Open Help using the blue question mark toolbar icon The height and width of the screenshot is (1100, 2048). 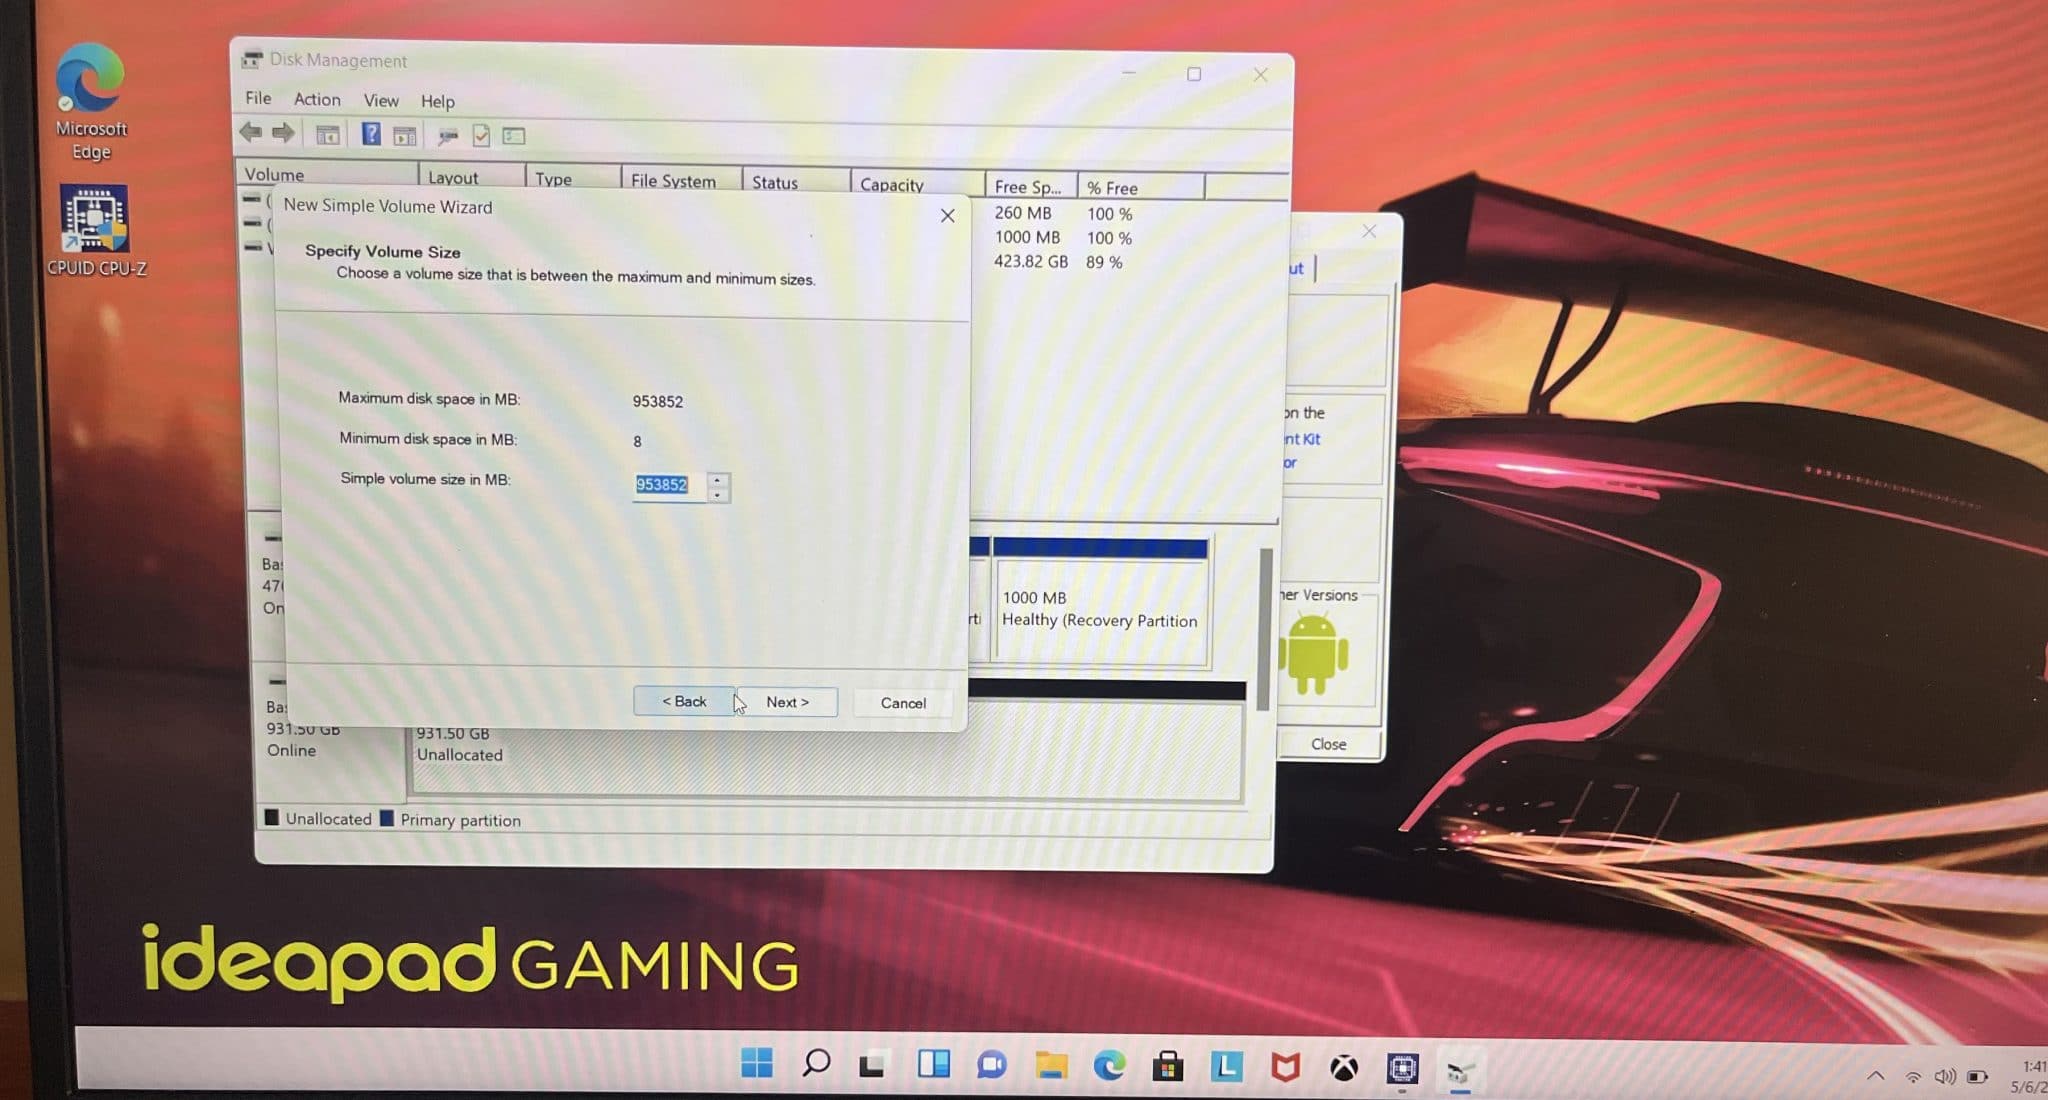tap(371, 134)
